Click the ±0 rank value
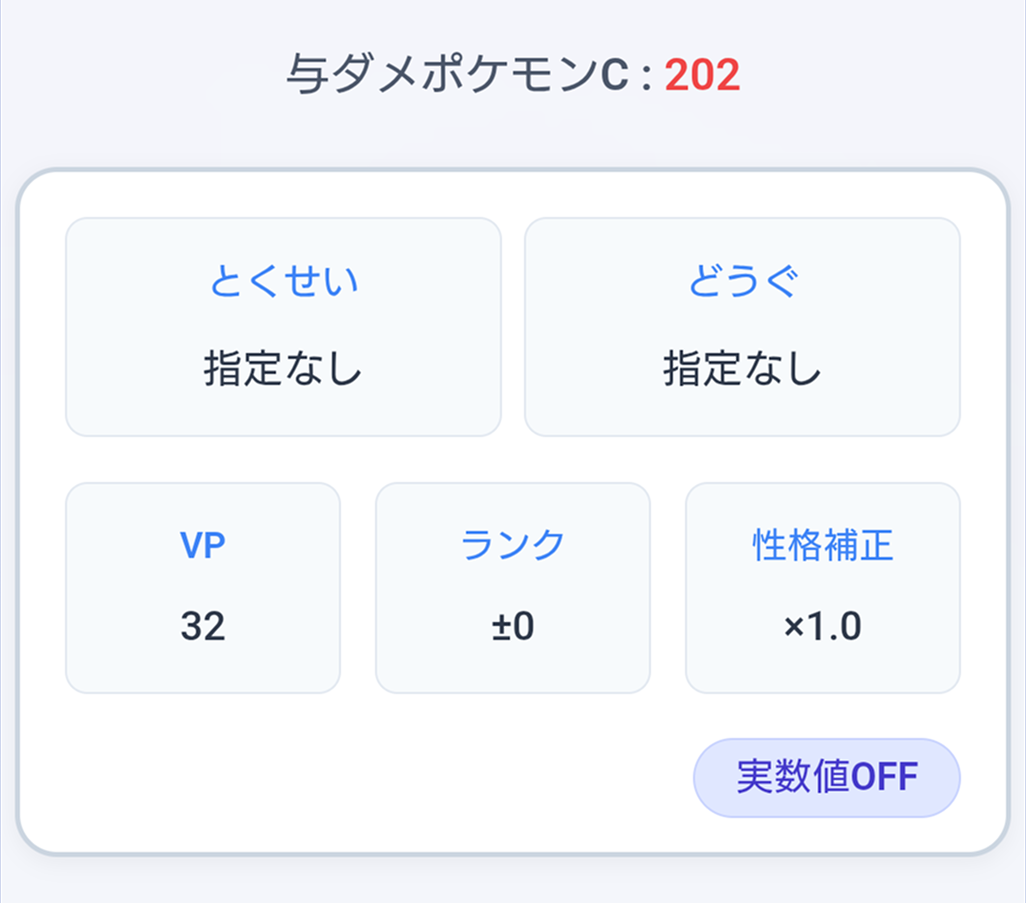This screenshot has height=903, width=1026. [x=512, y=627]
